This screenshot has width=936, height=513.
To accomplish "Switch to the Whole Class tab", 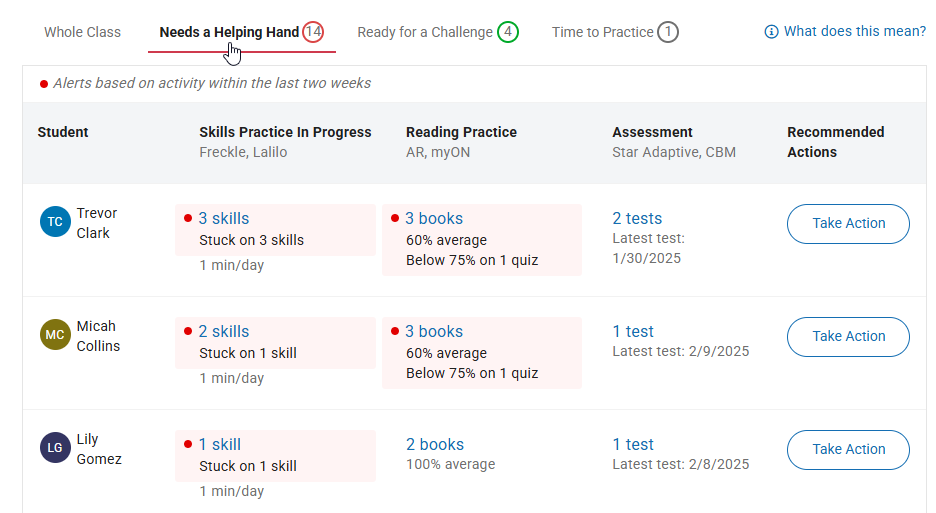I will point(82,32).
